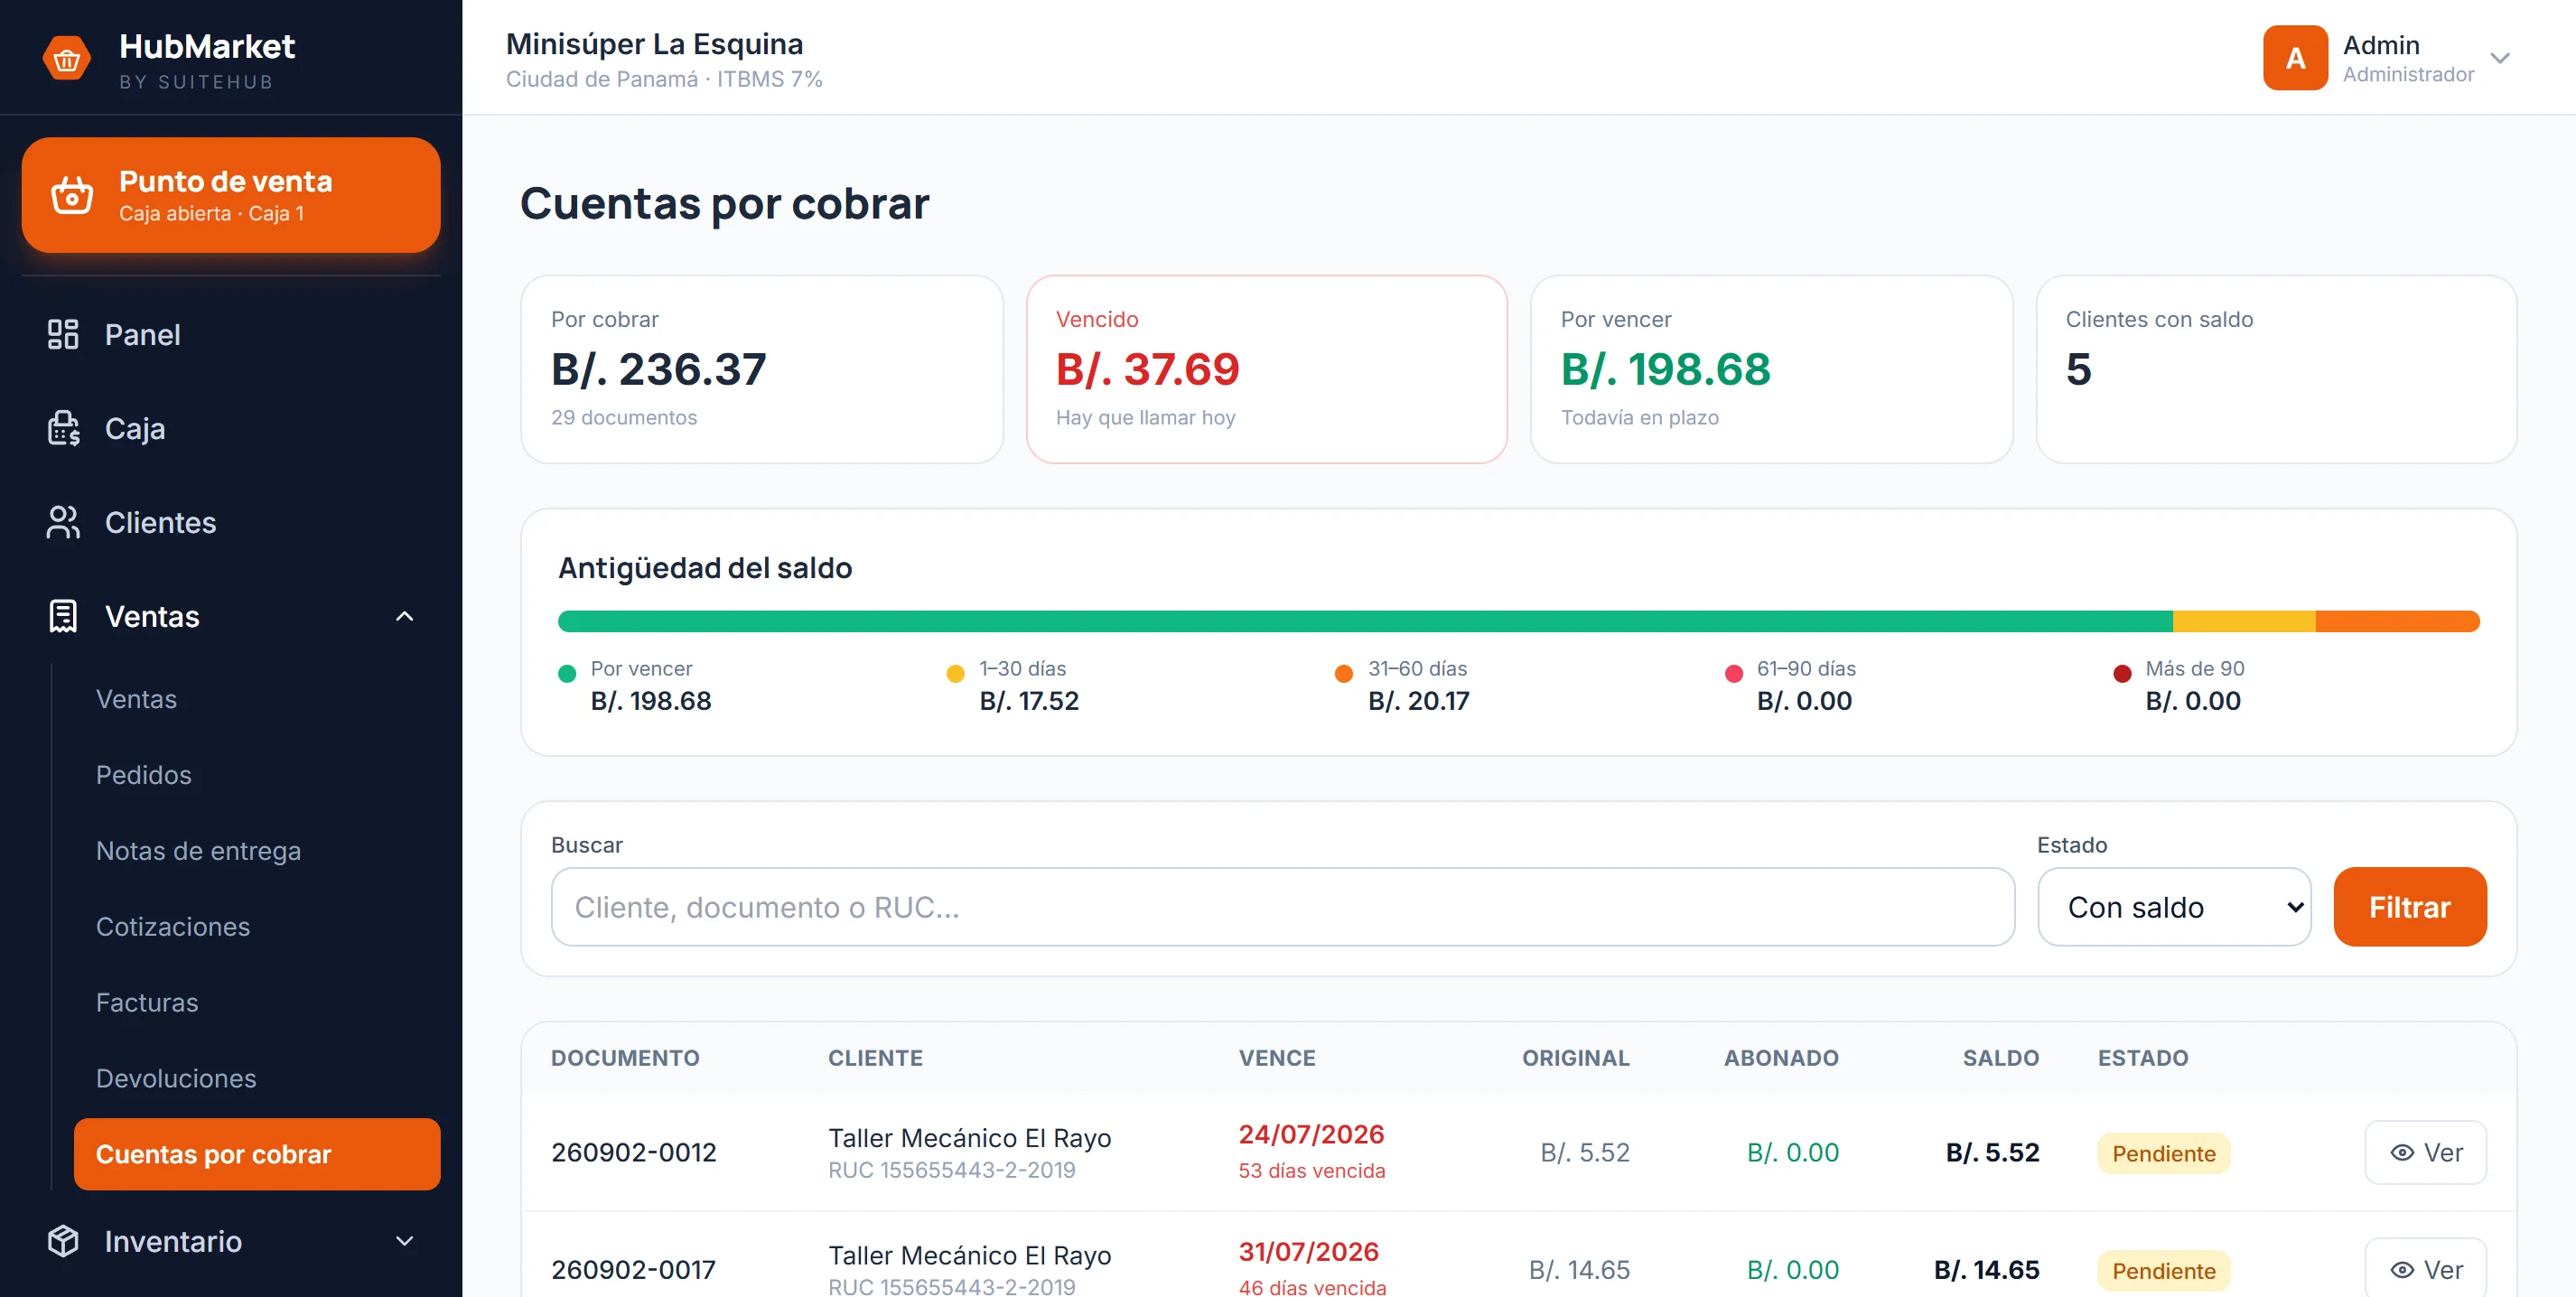Screen dimensions: 2576x1297
Task: Go to the Caja menu item
Action: [x=231, y=428]
